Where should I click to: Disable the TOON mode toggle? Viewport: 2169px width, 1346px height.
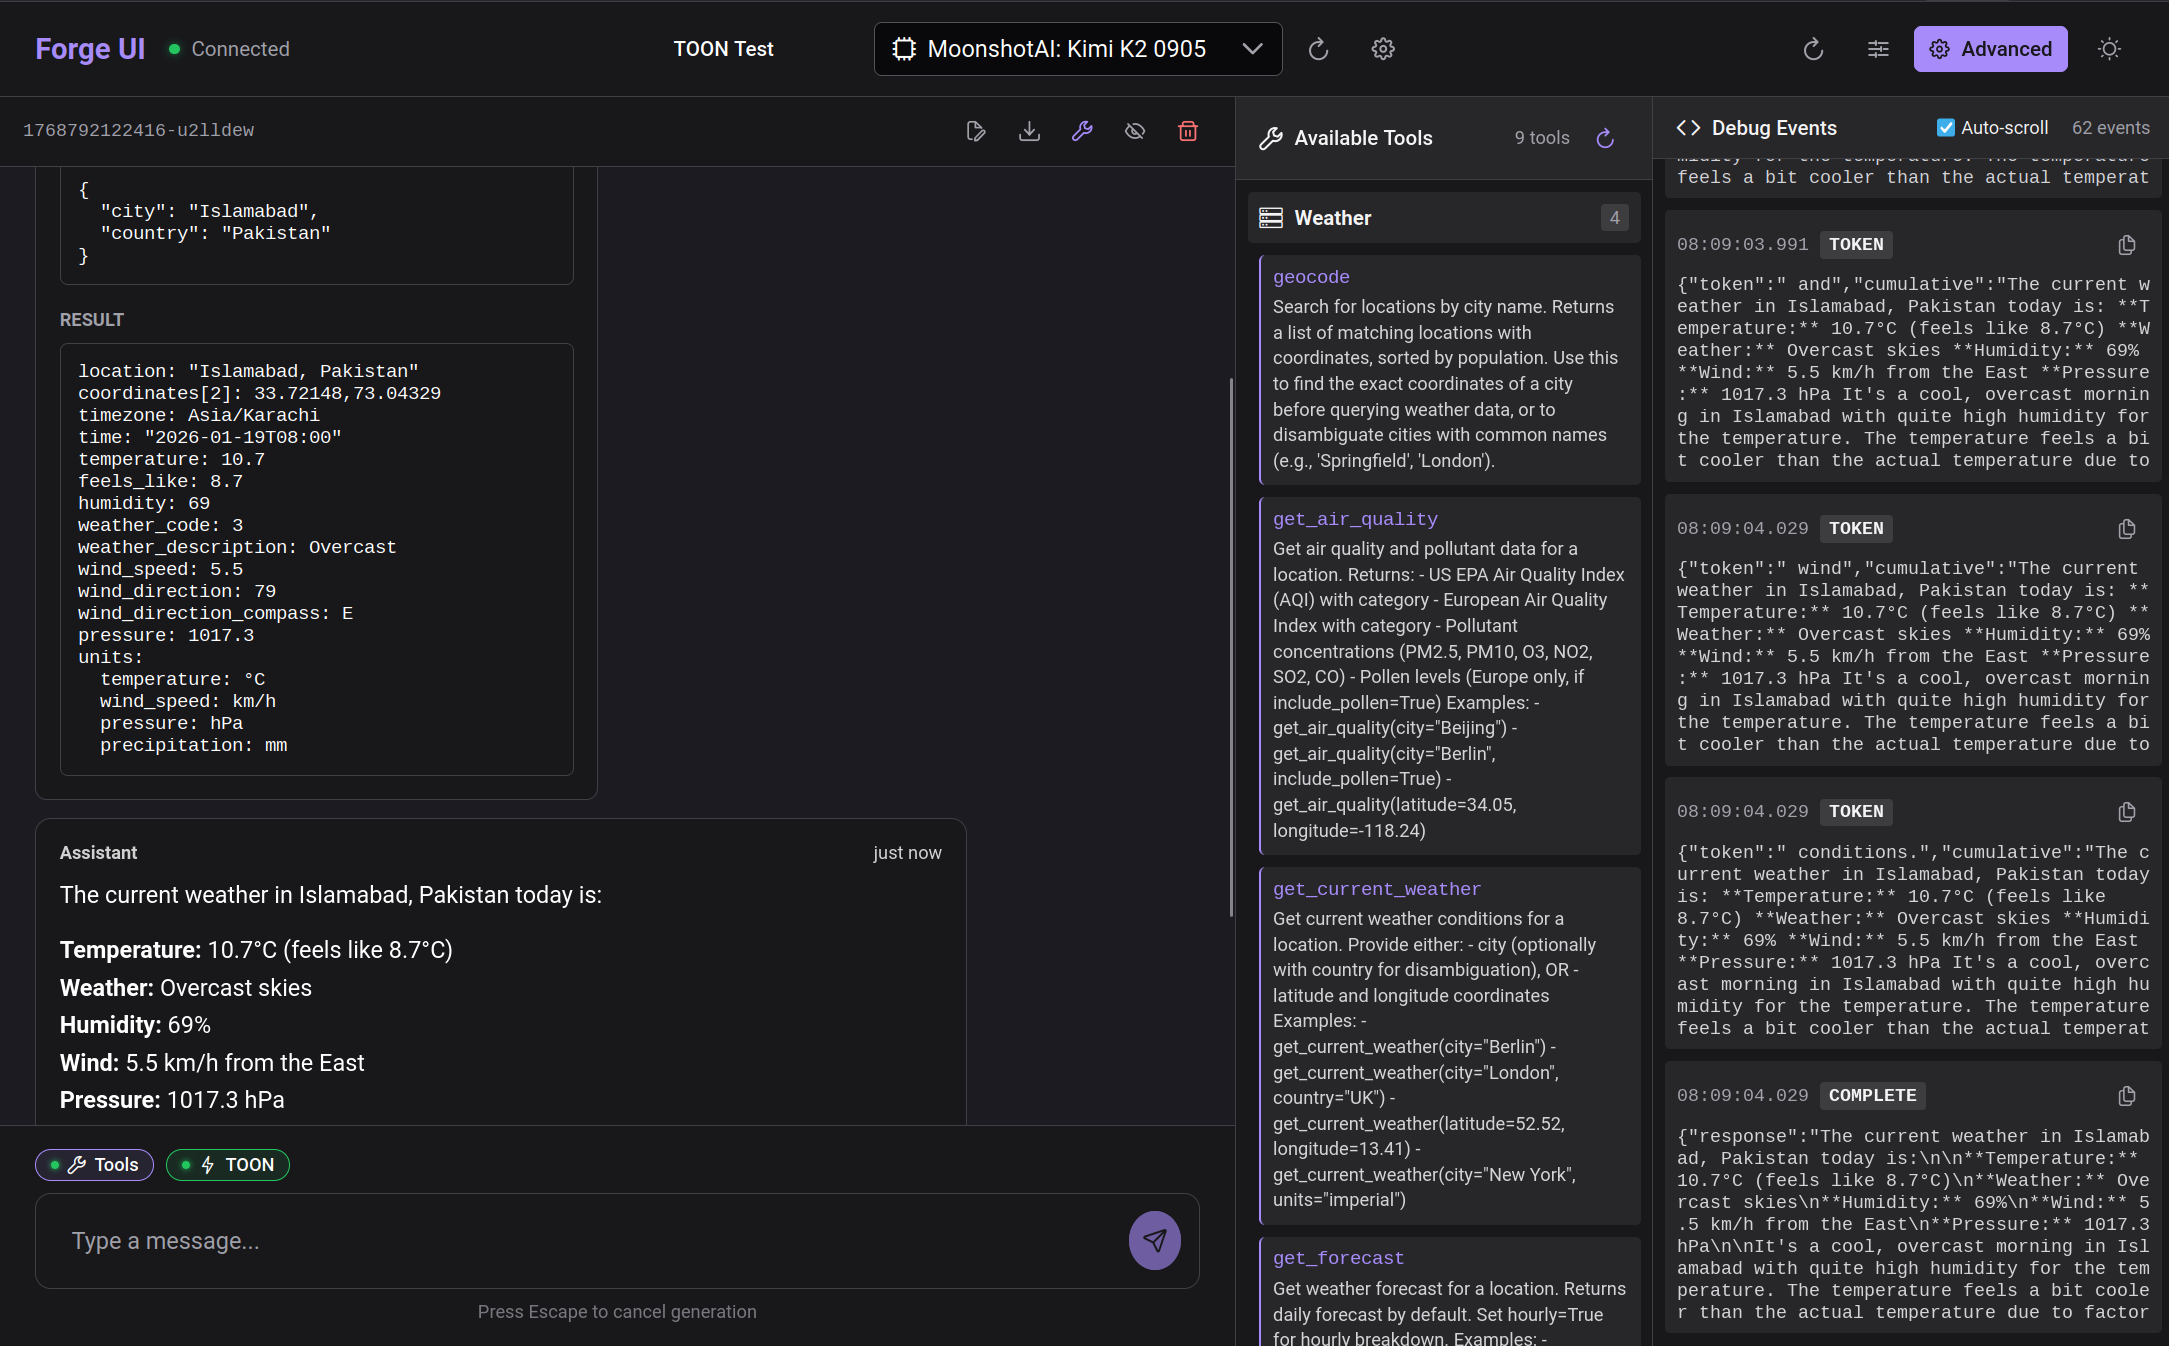[x=227, y=1164]
